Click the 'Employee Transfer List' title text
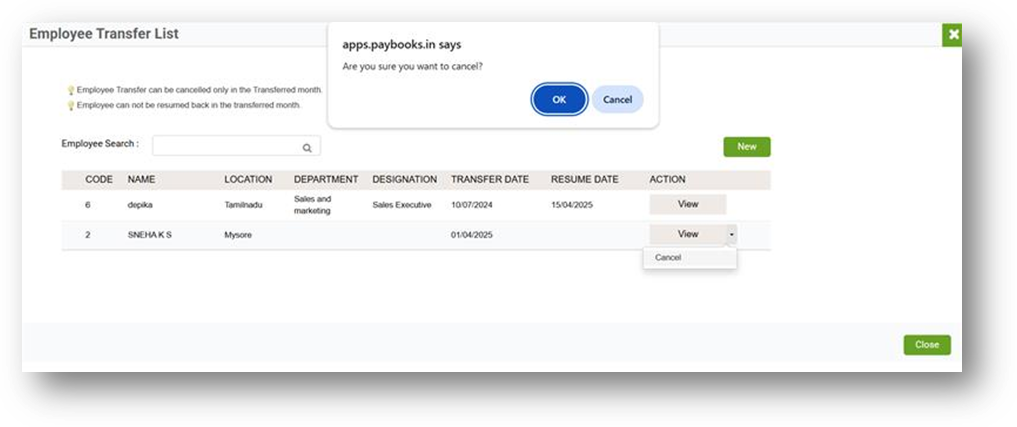The image size is (1017, 427). (104, 34)
